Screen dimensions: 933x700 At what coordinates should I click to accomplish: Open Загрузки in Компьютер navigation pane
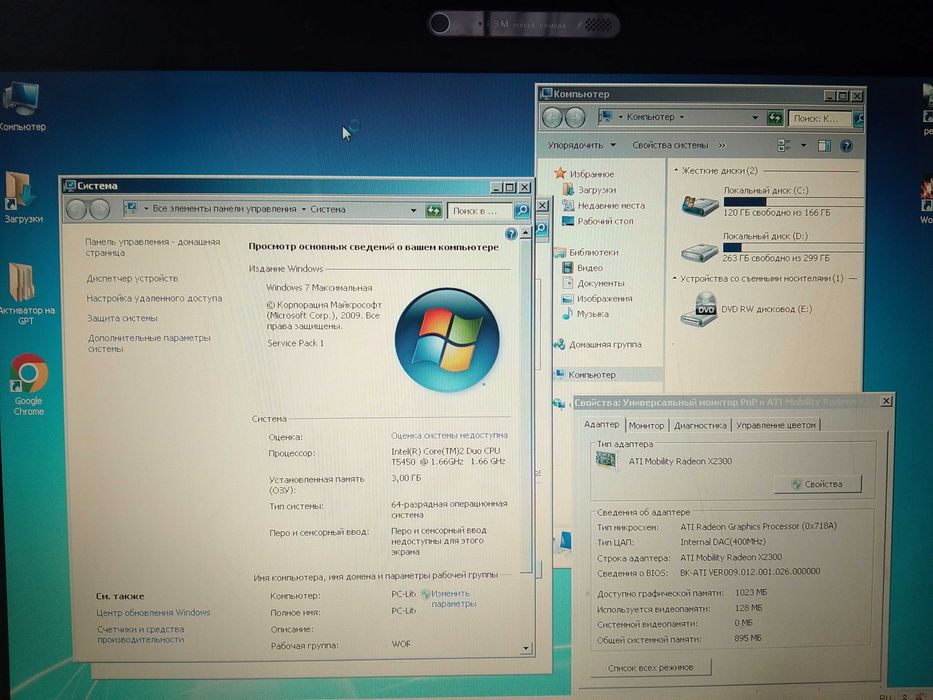pyautogui.click(x=590, y=190)
